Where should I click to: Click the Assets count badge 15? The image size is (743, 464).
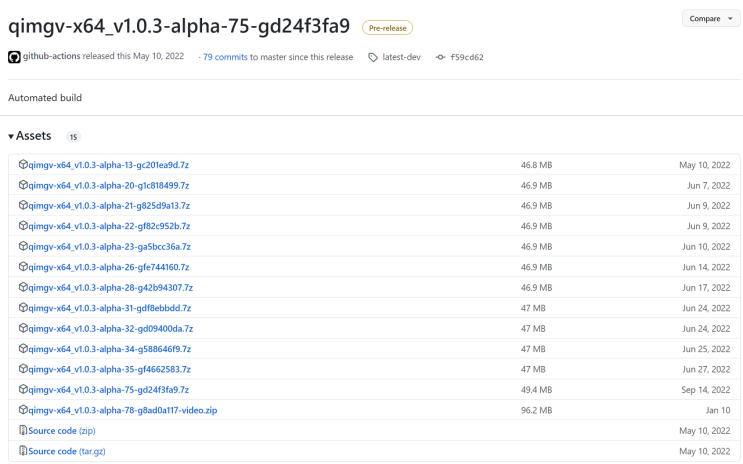click(x=73, y=137)
